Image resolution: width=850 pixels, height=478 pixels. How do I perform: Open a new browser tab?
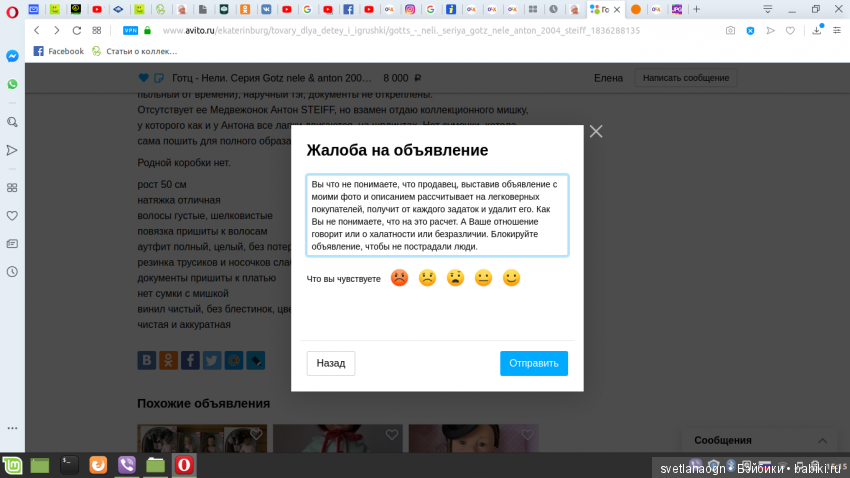(696, 9)
